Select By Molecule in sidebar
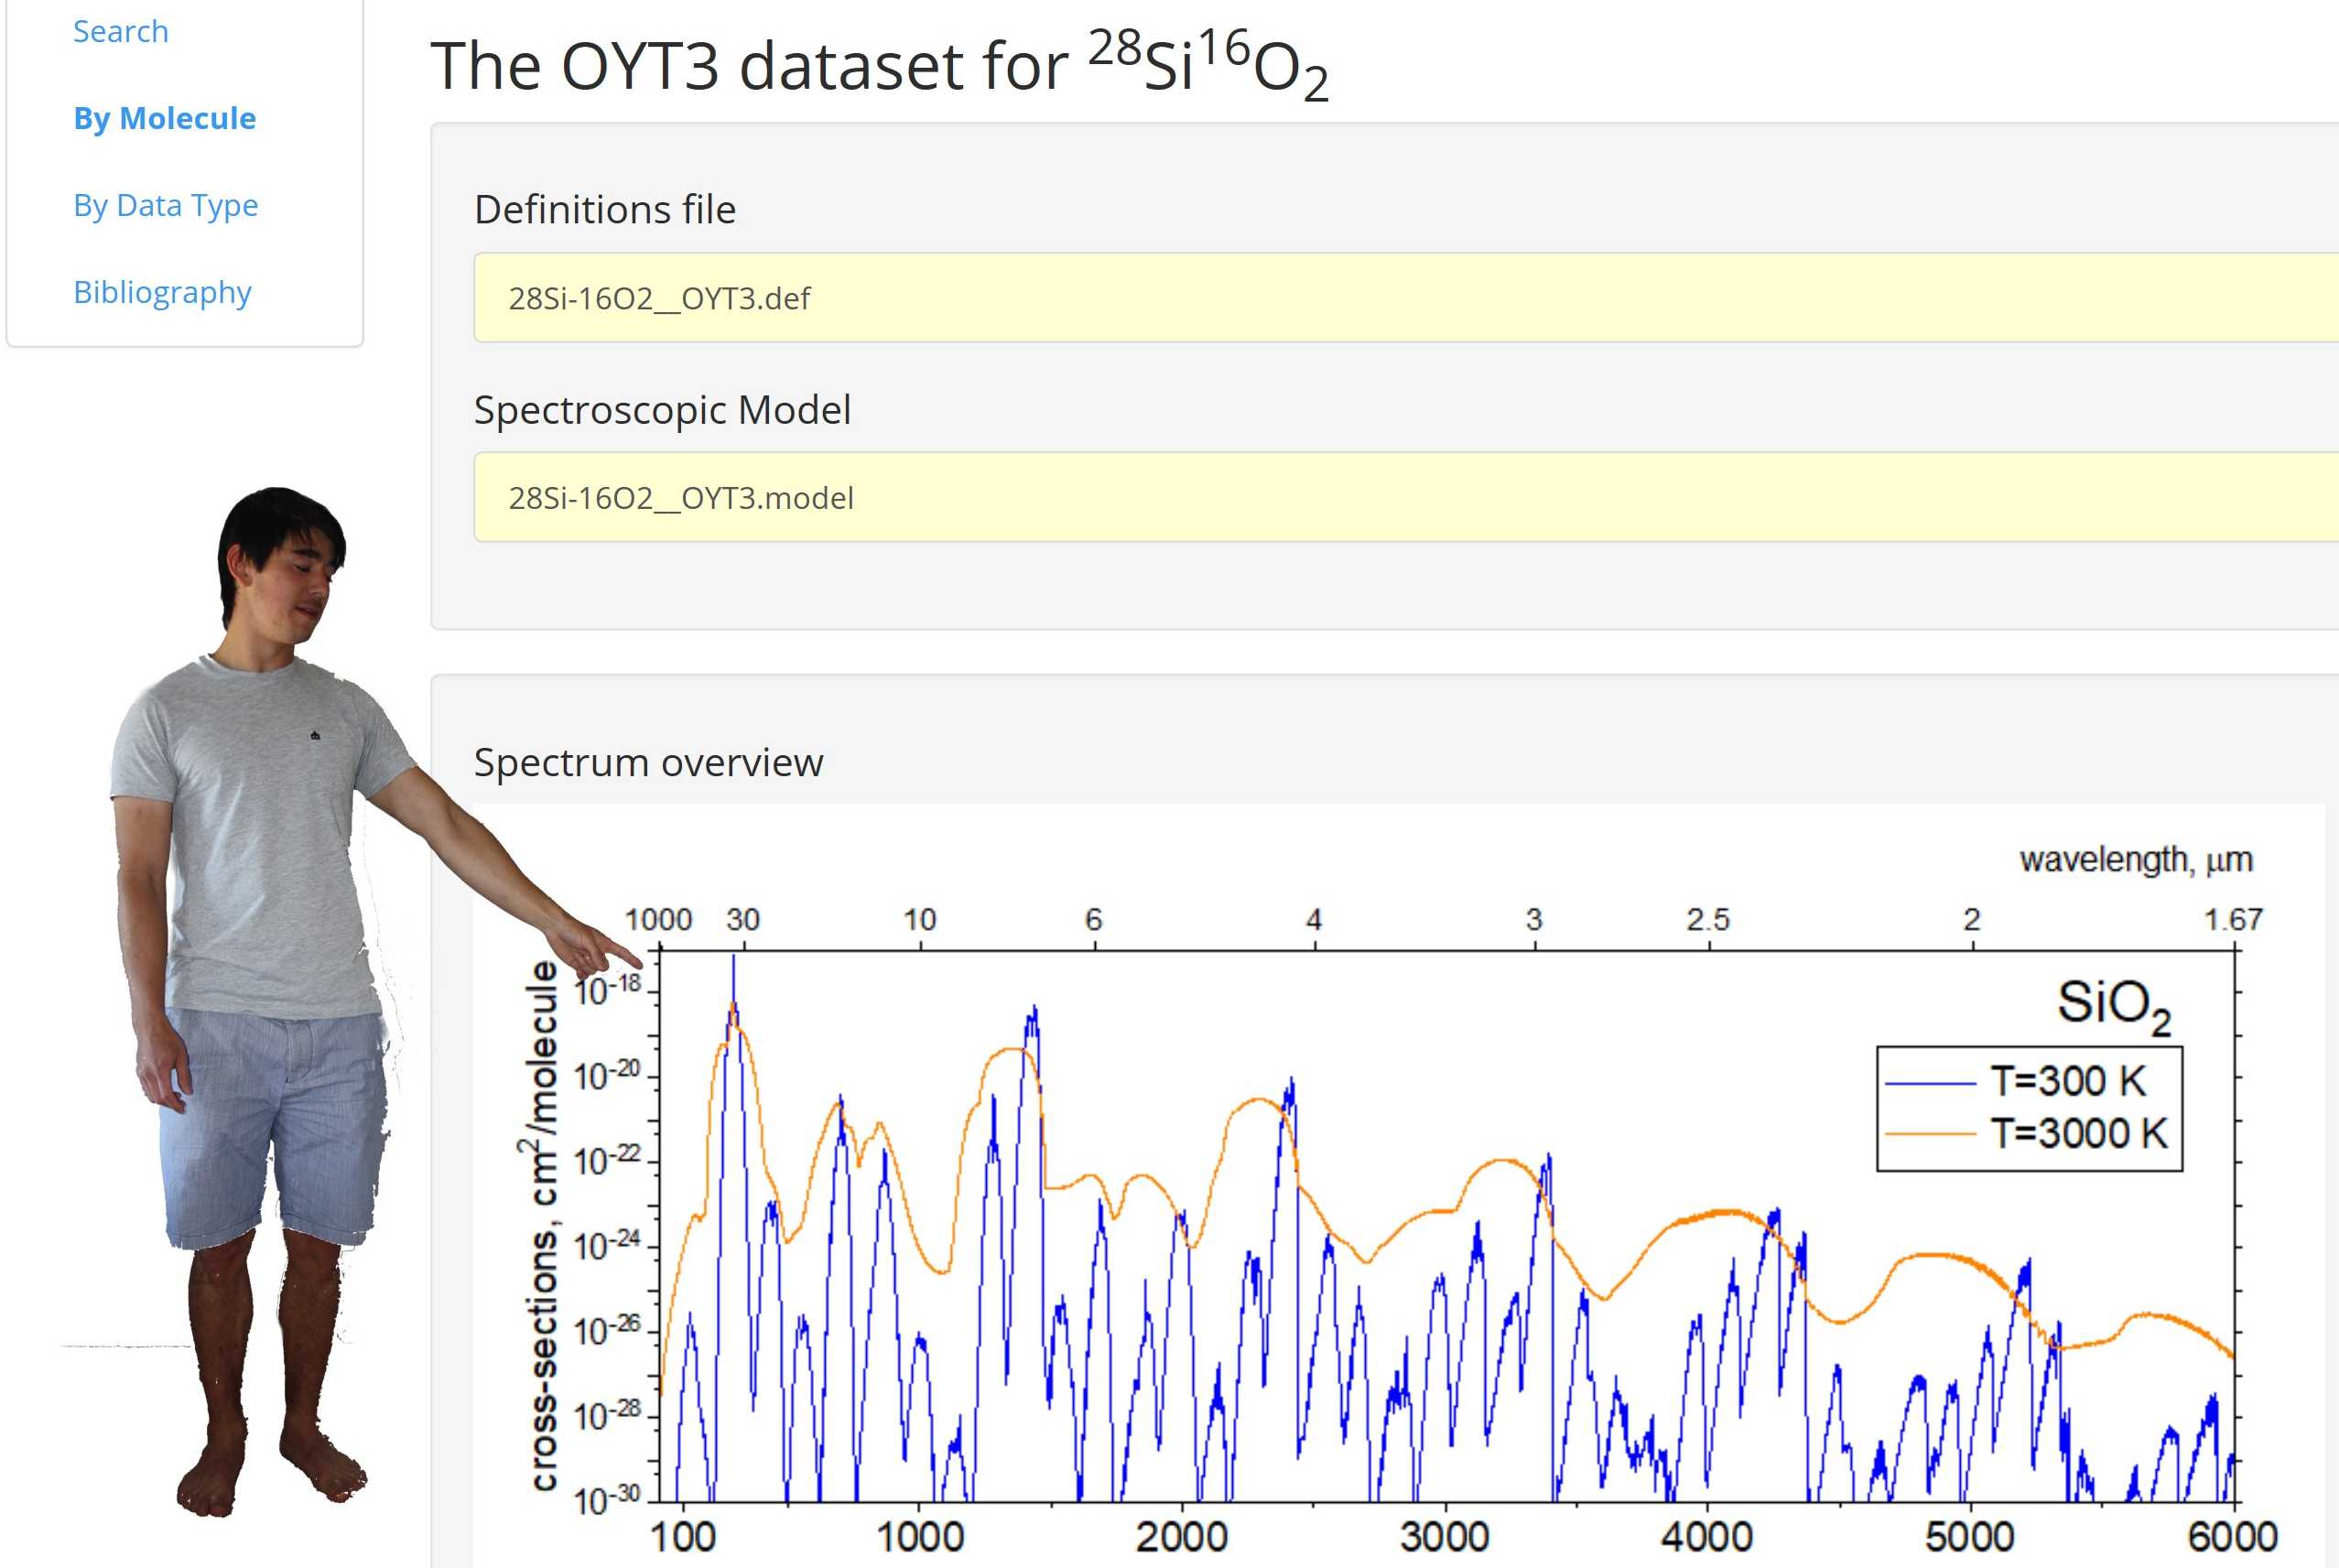Viewport: 2339px width, 1568px height. tap(165, 118)
